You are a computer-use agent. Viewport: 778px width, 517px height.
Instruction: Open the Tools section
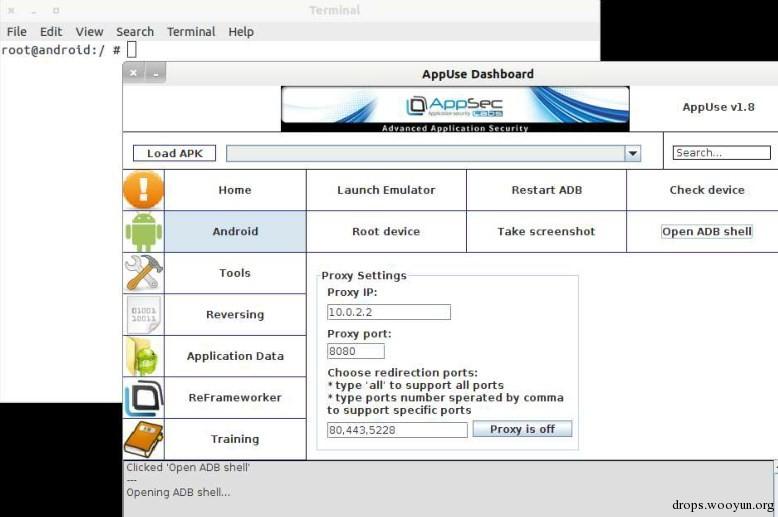point(235,273)
